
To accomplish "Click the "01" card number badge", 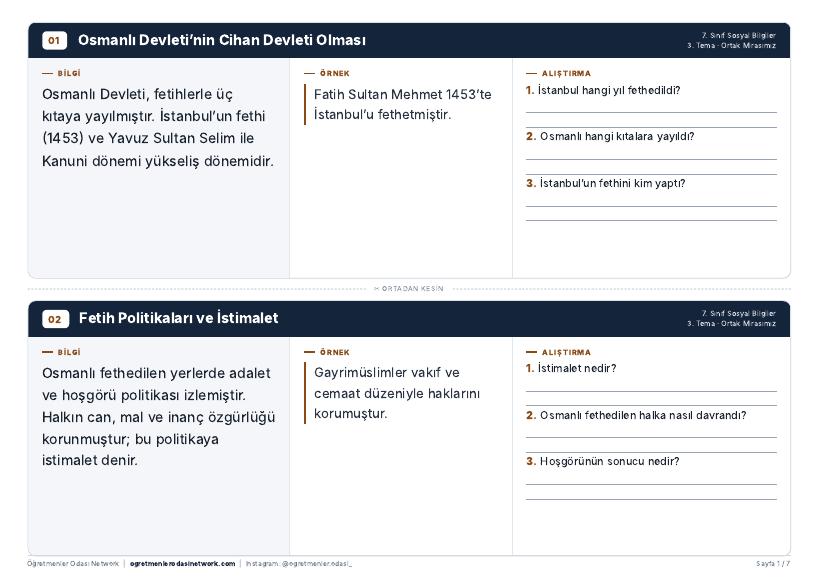I will coord(54,40).
